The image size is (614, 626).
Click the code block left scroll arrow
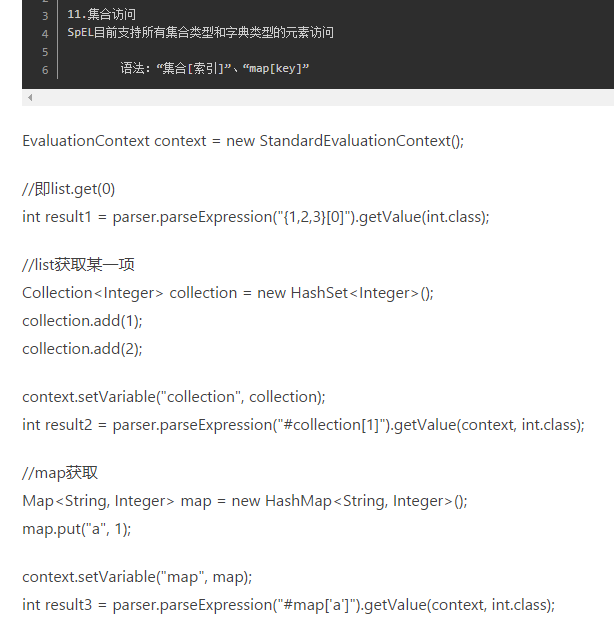click(x=30, y=97)
